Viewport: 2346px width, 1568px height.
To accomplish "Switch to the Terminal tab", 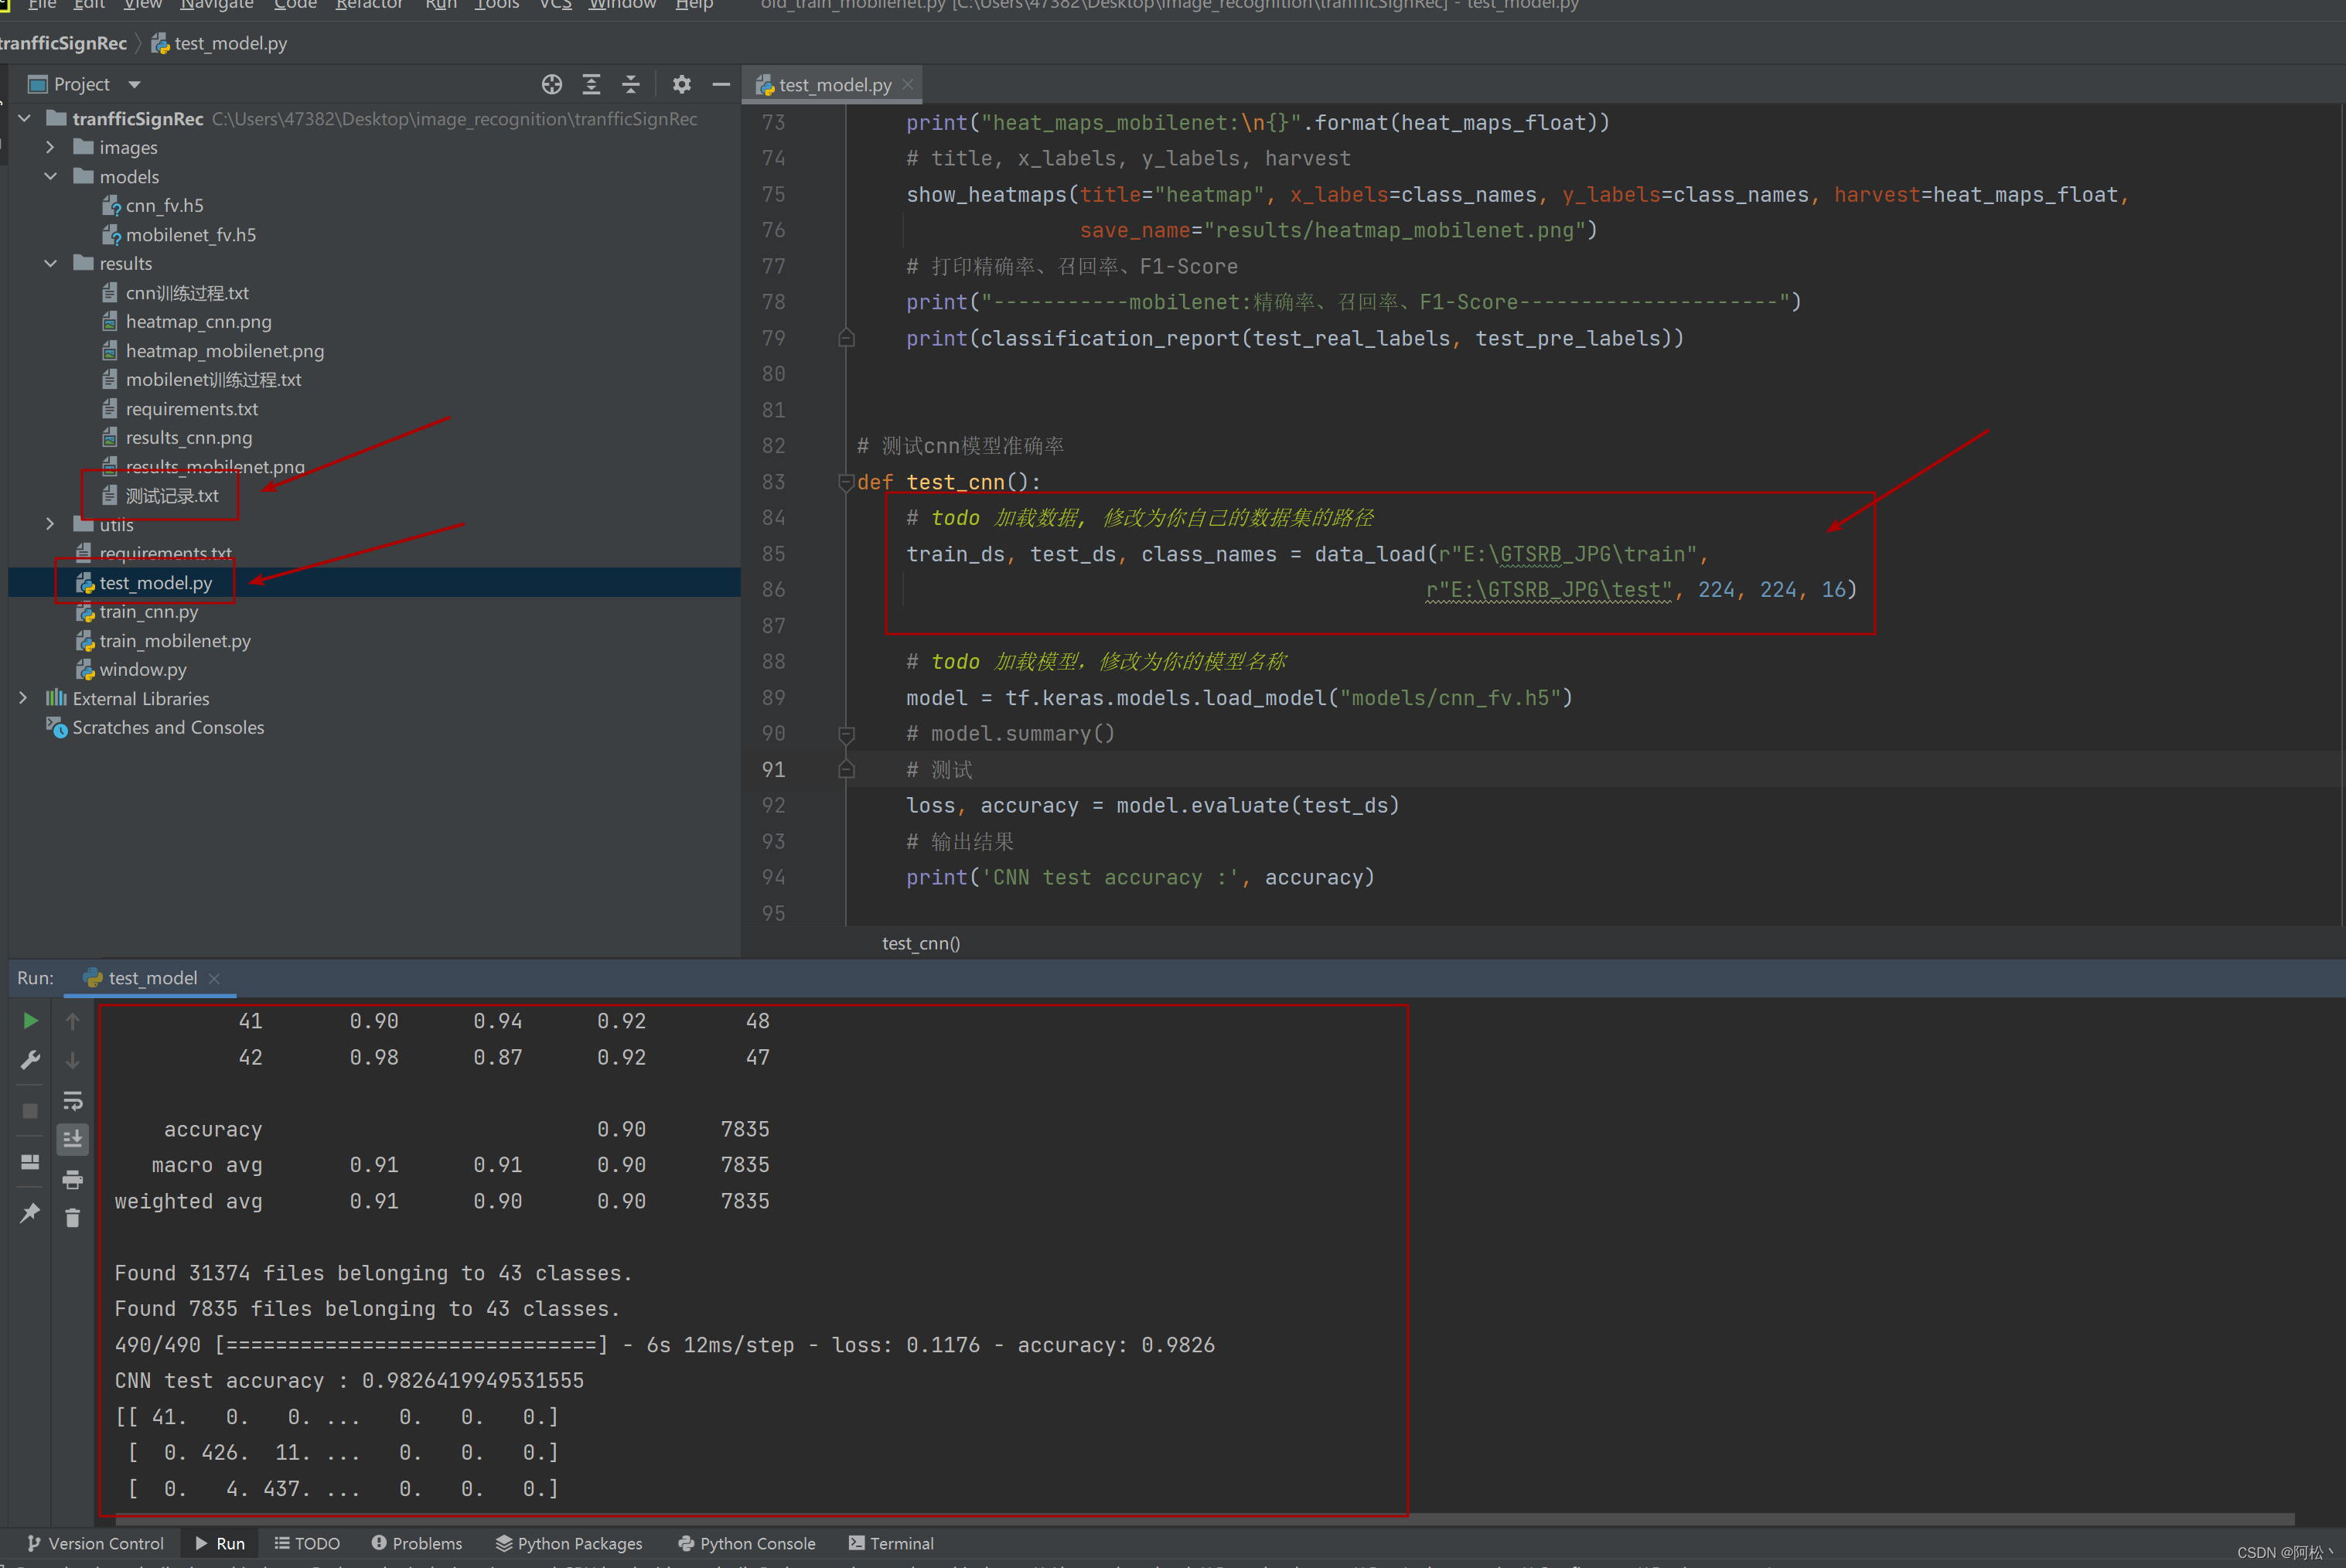I will click(x=890, y=1543).
